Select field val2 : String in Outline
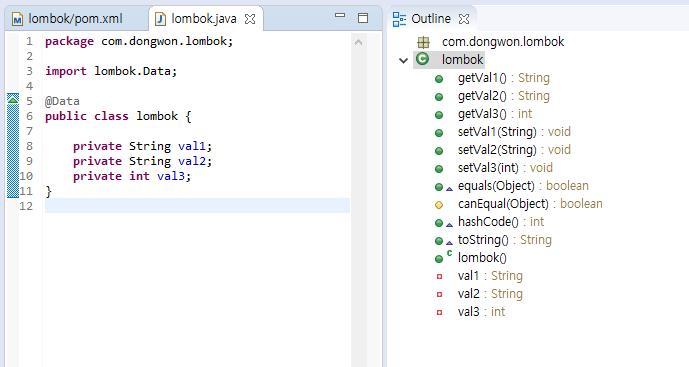This screenshot has width=689, height=367. [490, 294]
